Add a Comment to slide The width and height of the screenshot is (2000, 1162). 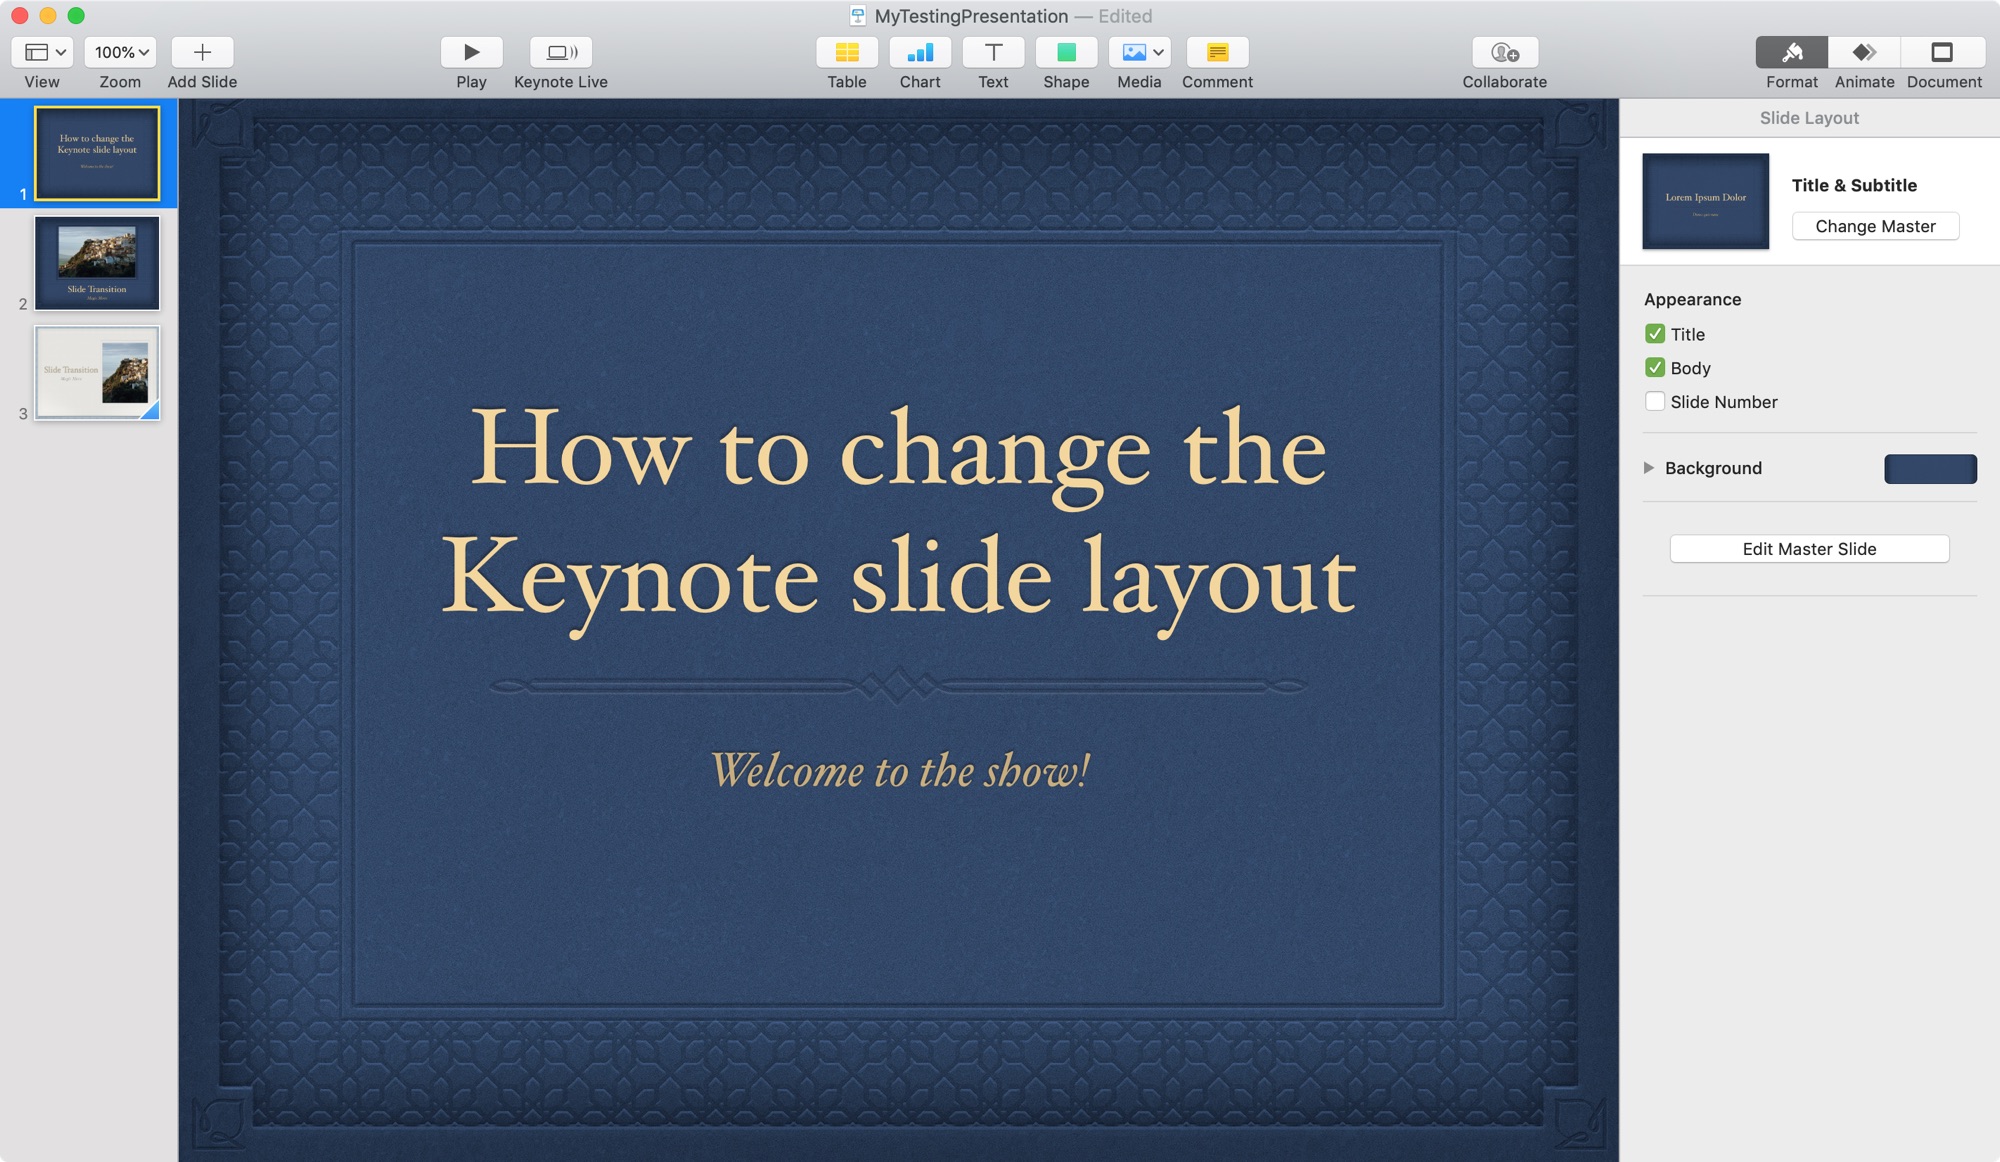[x=1217, y=52]
